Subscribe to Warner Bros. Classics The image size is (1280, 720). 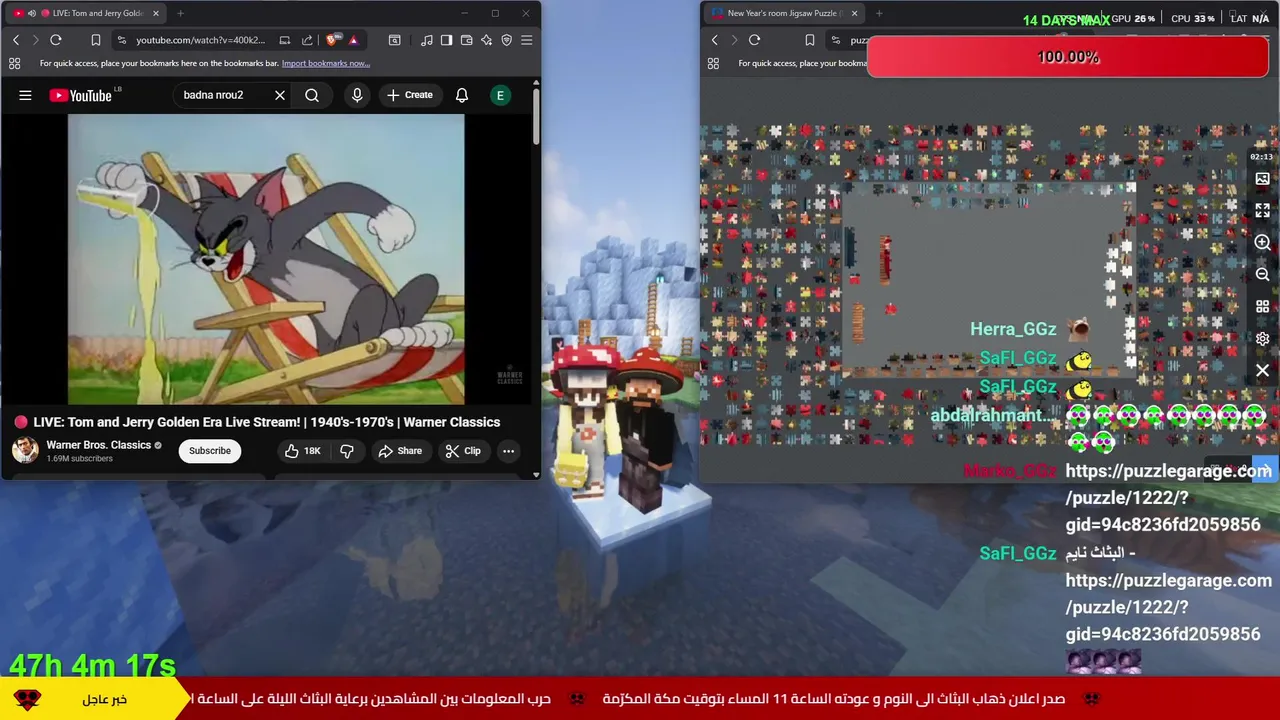(210, 450)
